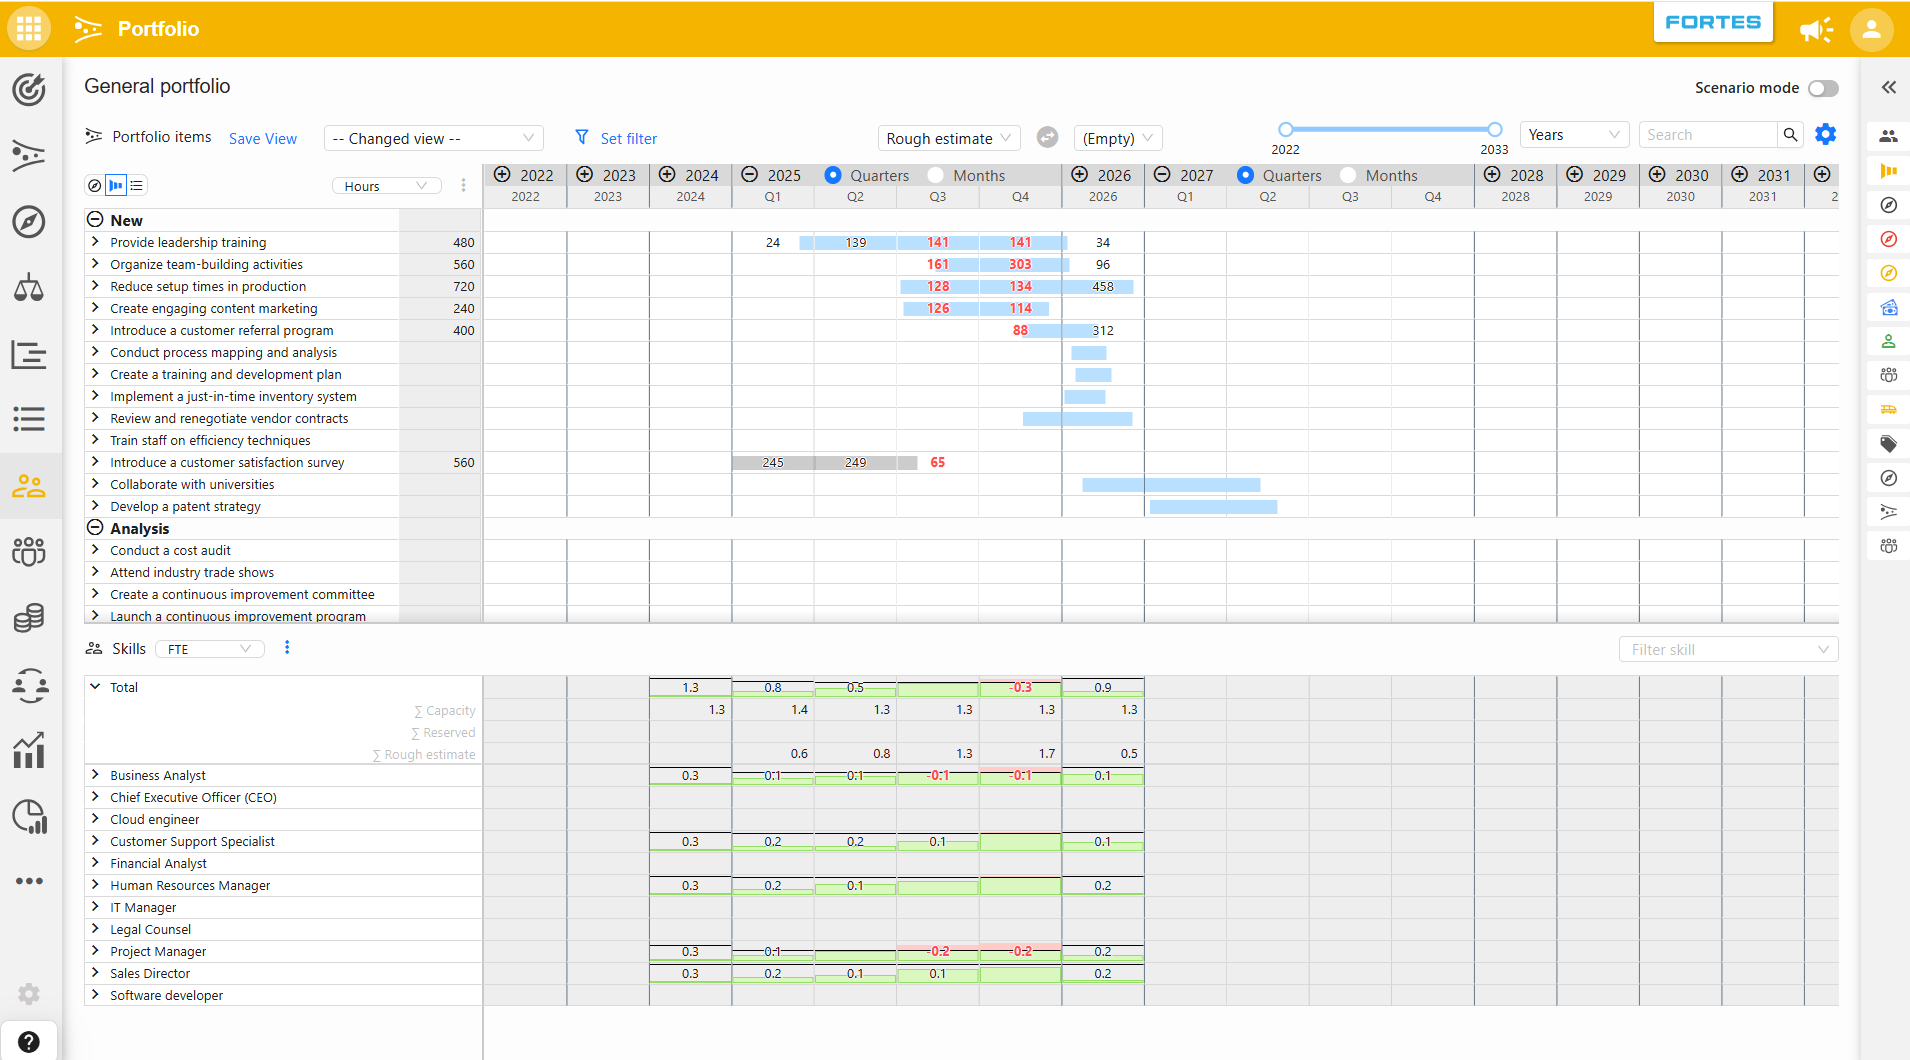Screen dimensions: 1910x1060
Task: Select Months radio for 2027
Action: coord(1348,175)
